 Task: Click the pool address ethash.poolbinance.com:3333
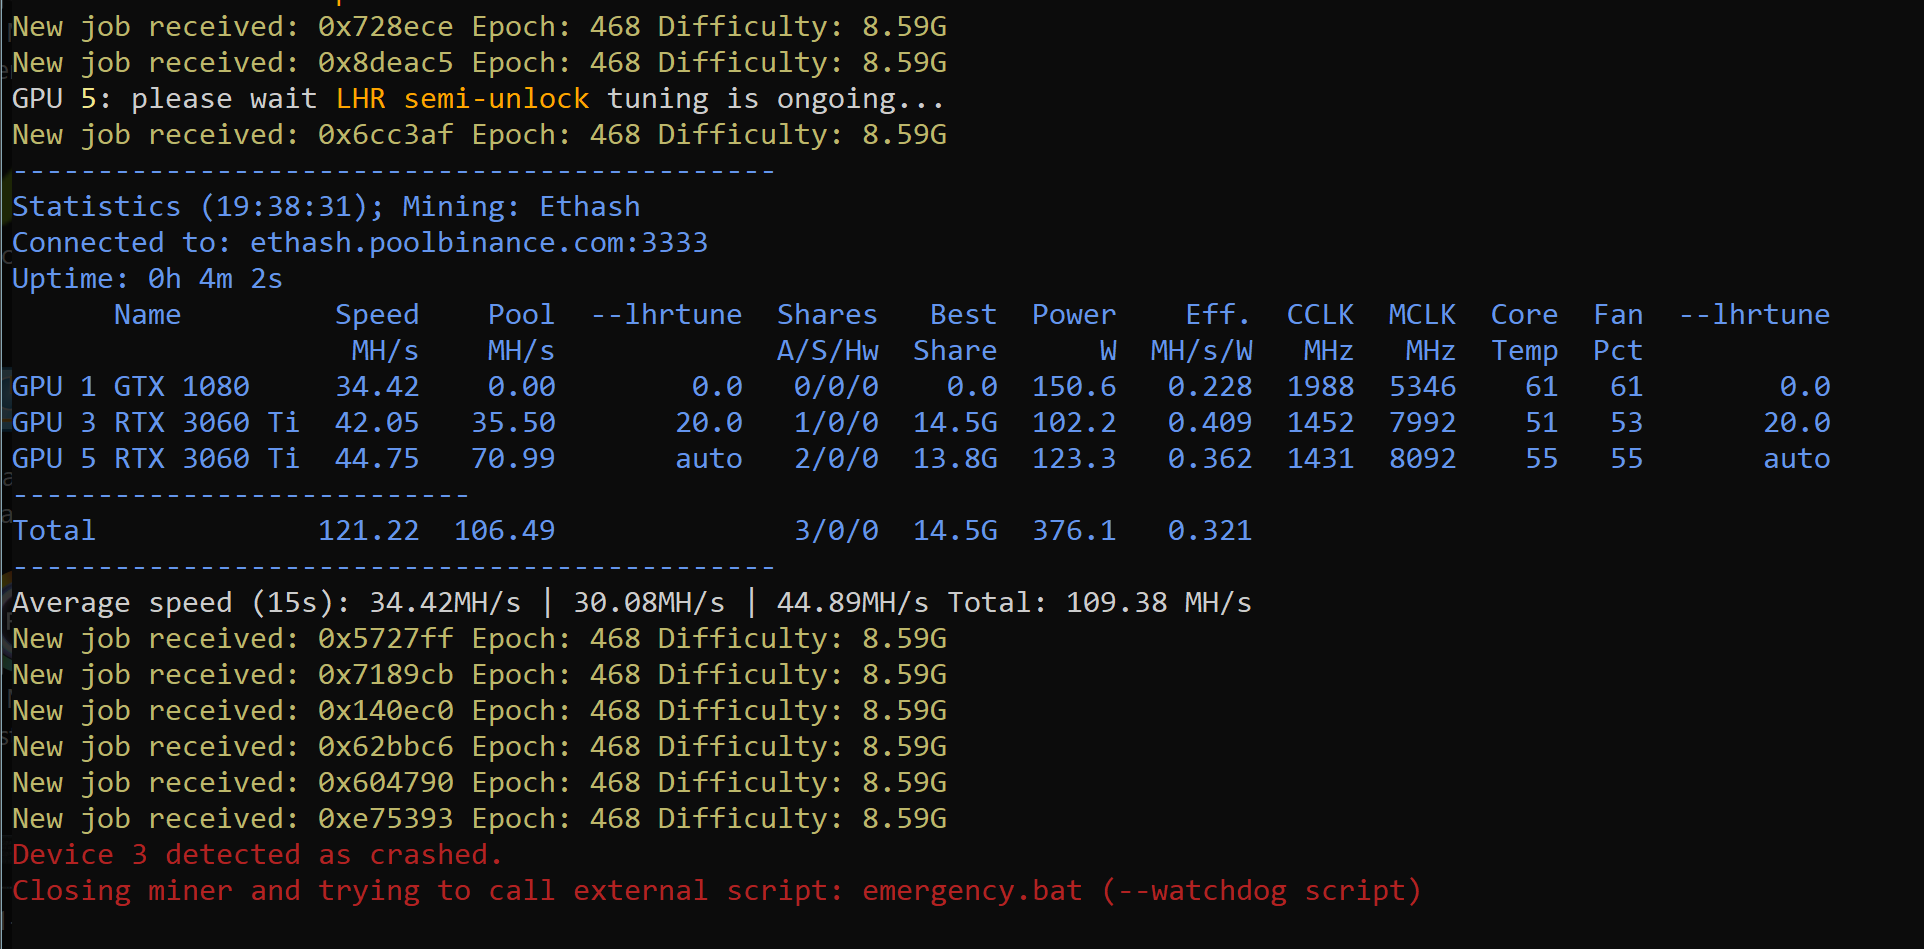click(x=478, y=243)
